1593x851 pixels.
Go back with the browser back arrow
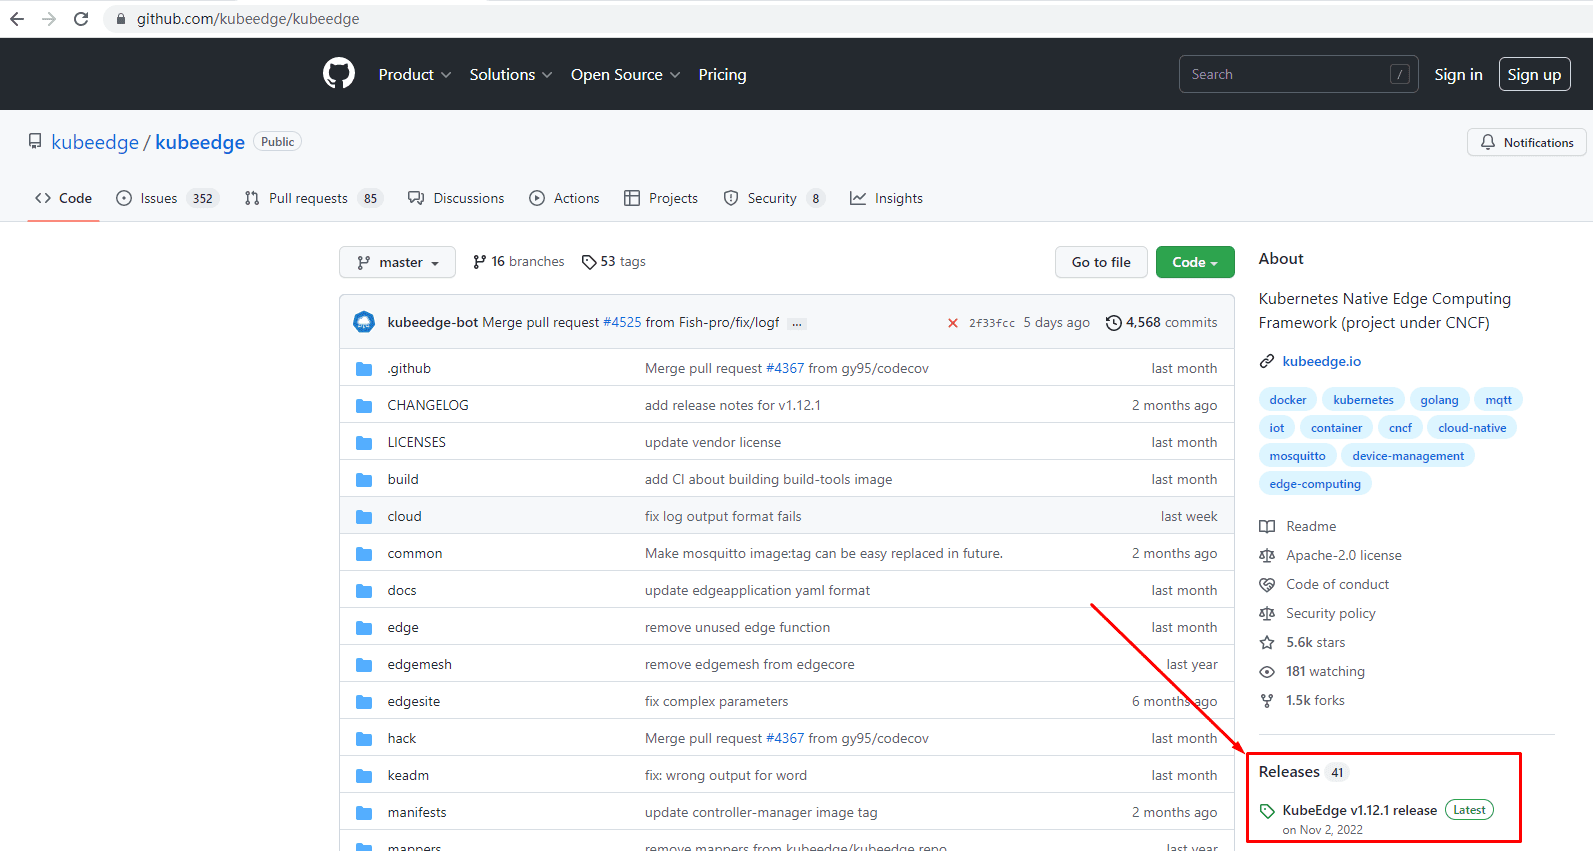coord(17,19)
